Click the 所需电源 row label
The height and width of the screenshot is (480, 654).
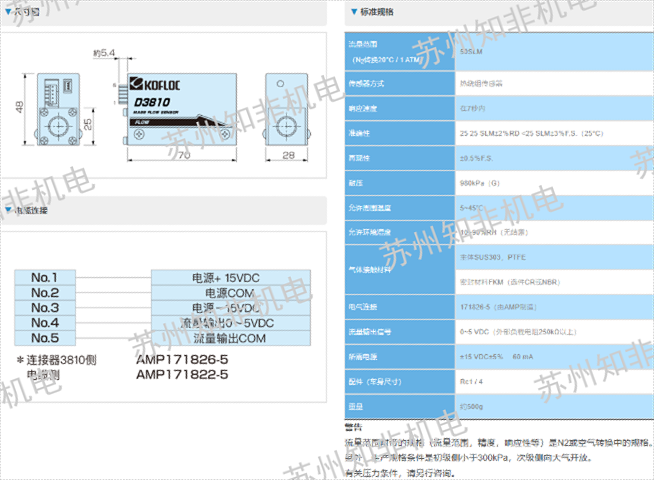362,357
